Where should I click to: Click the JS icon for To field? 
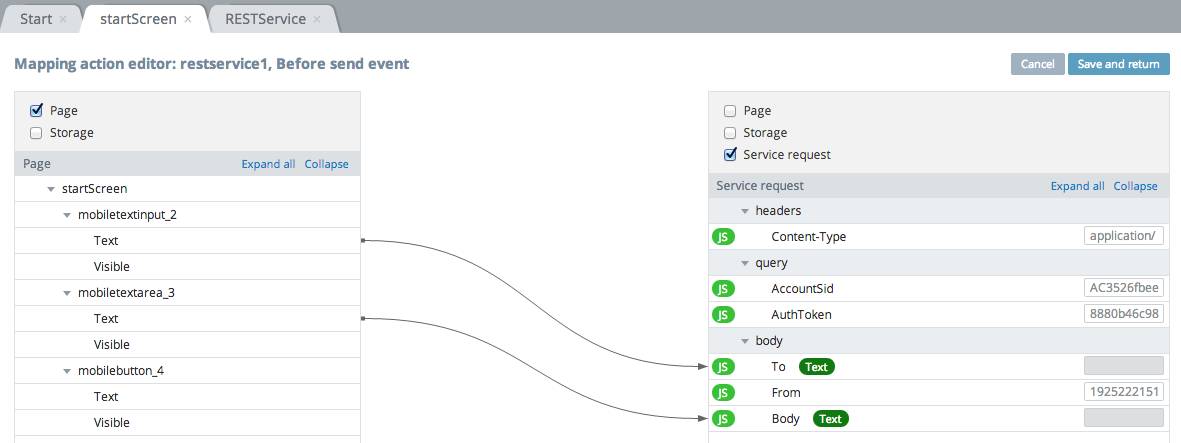coord(723,367)
